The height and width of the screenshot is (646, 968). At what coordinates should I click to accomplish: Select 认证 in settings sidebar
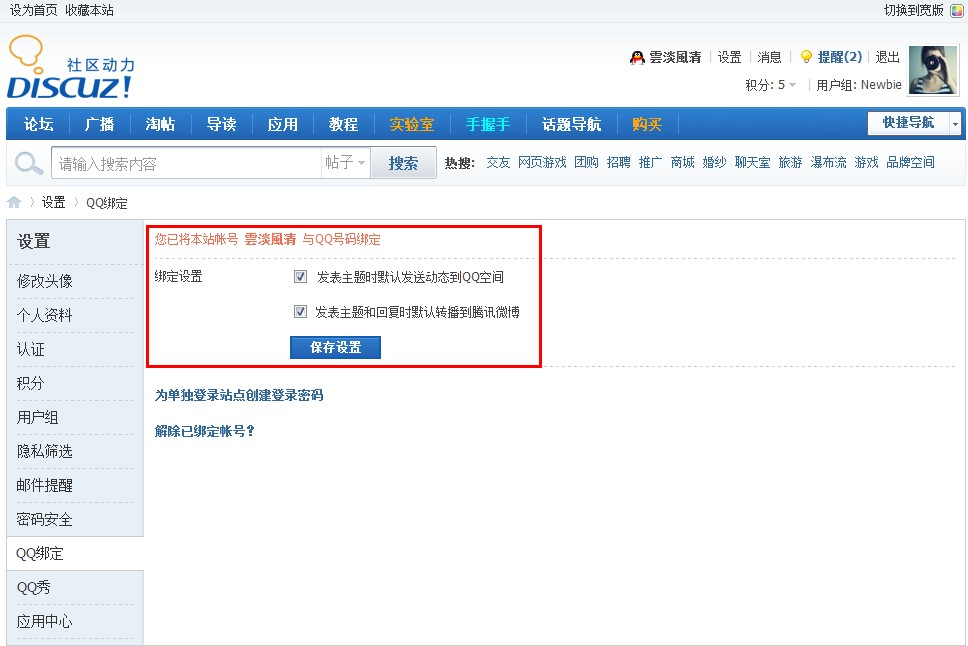pos(31,350)
